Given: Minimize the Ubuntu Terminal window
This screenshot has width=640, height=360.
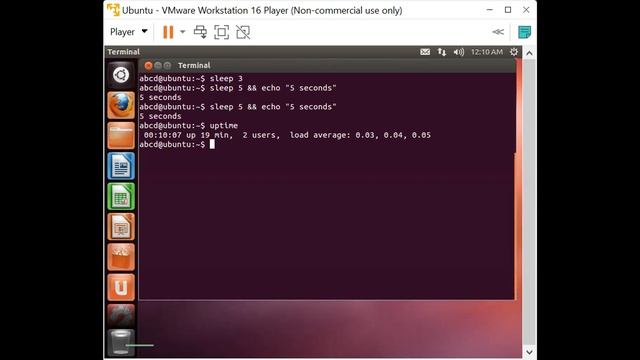Looking at the screenshot, I should 158,65.
